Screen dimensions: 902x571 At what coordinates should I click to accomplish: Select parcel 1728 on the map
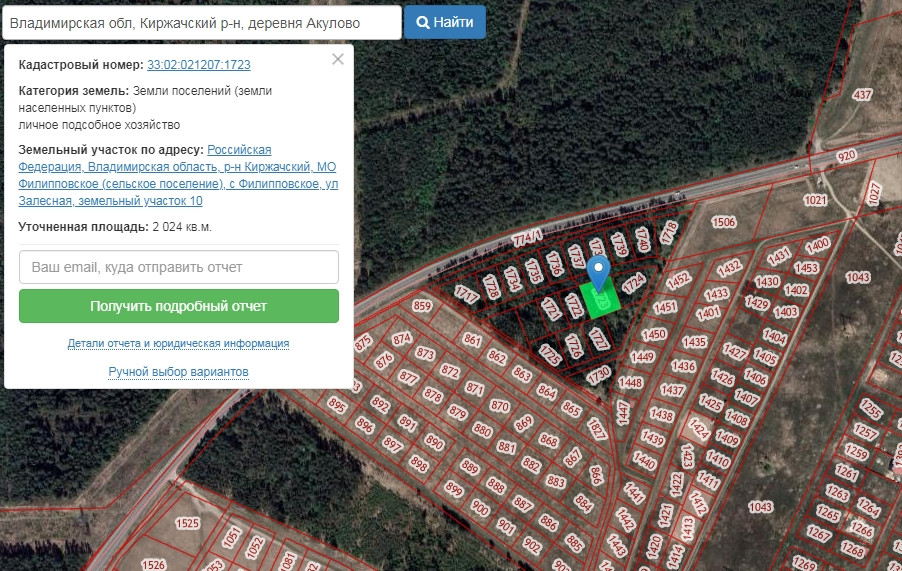(491, 286)
